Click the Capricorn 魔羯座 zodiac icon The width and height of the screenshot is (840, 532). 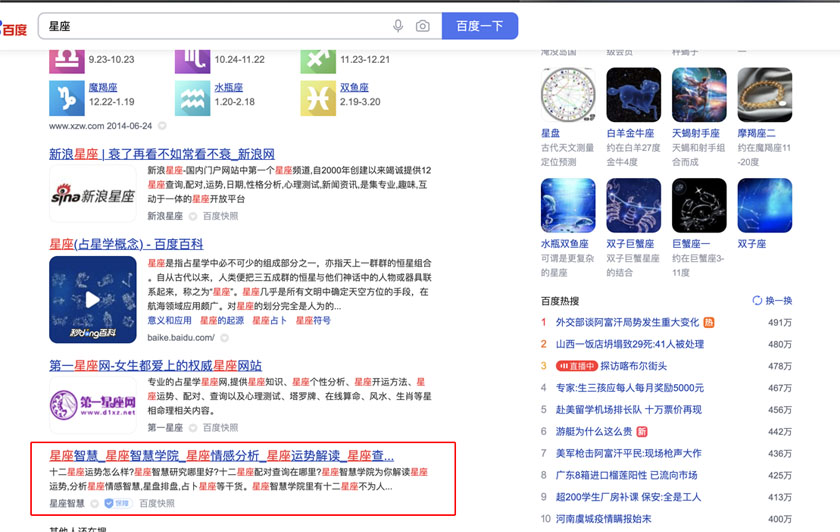[x=66, y=98]
